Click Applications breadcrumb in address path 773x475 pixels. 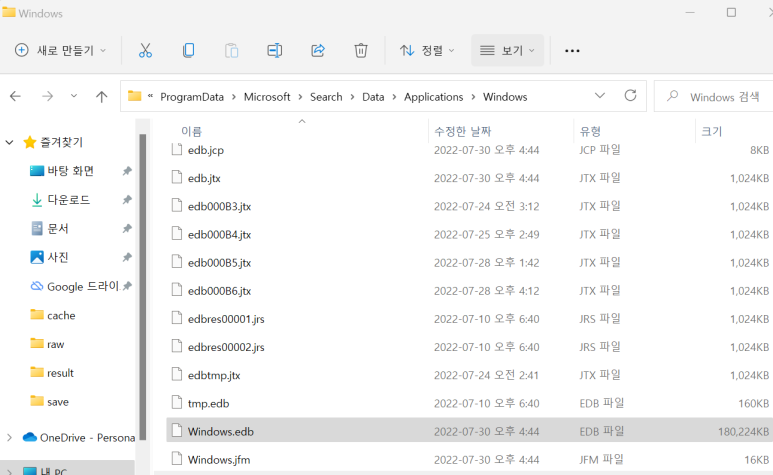point(433,97)
